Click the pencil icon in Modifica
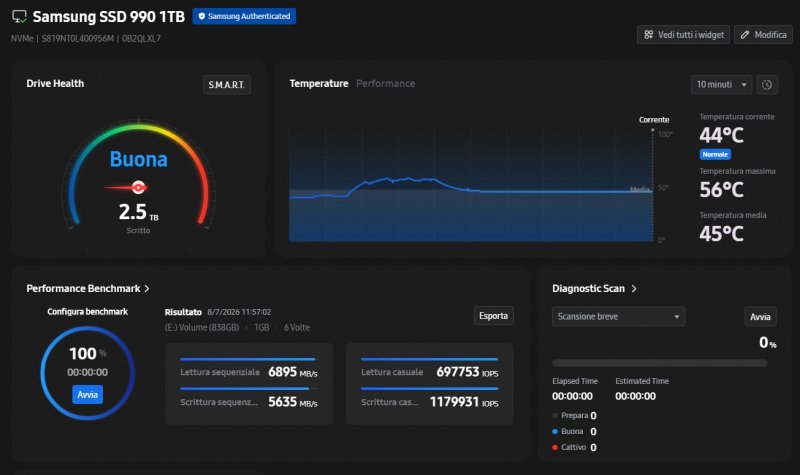The height and width of the screenshot is (475, 800). pyautogui.click(x=745, y=35)
